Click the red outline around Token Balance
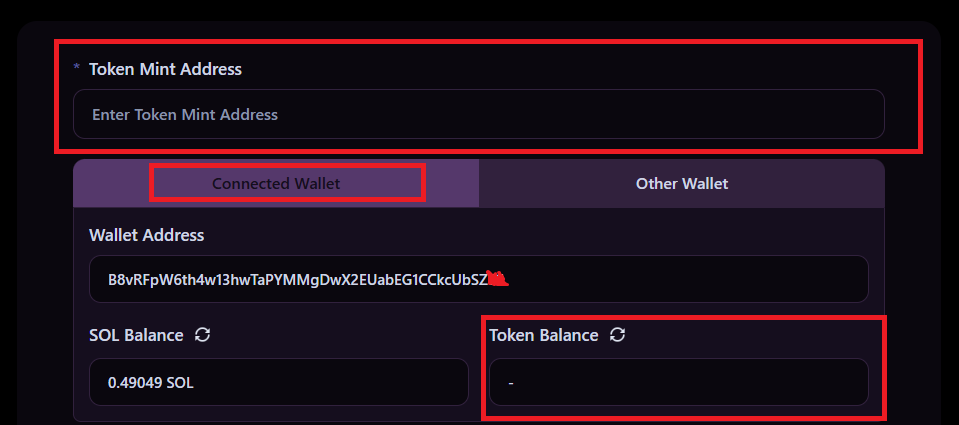 point(883,366)
